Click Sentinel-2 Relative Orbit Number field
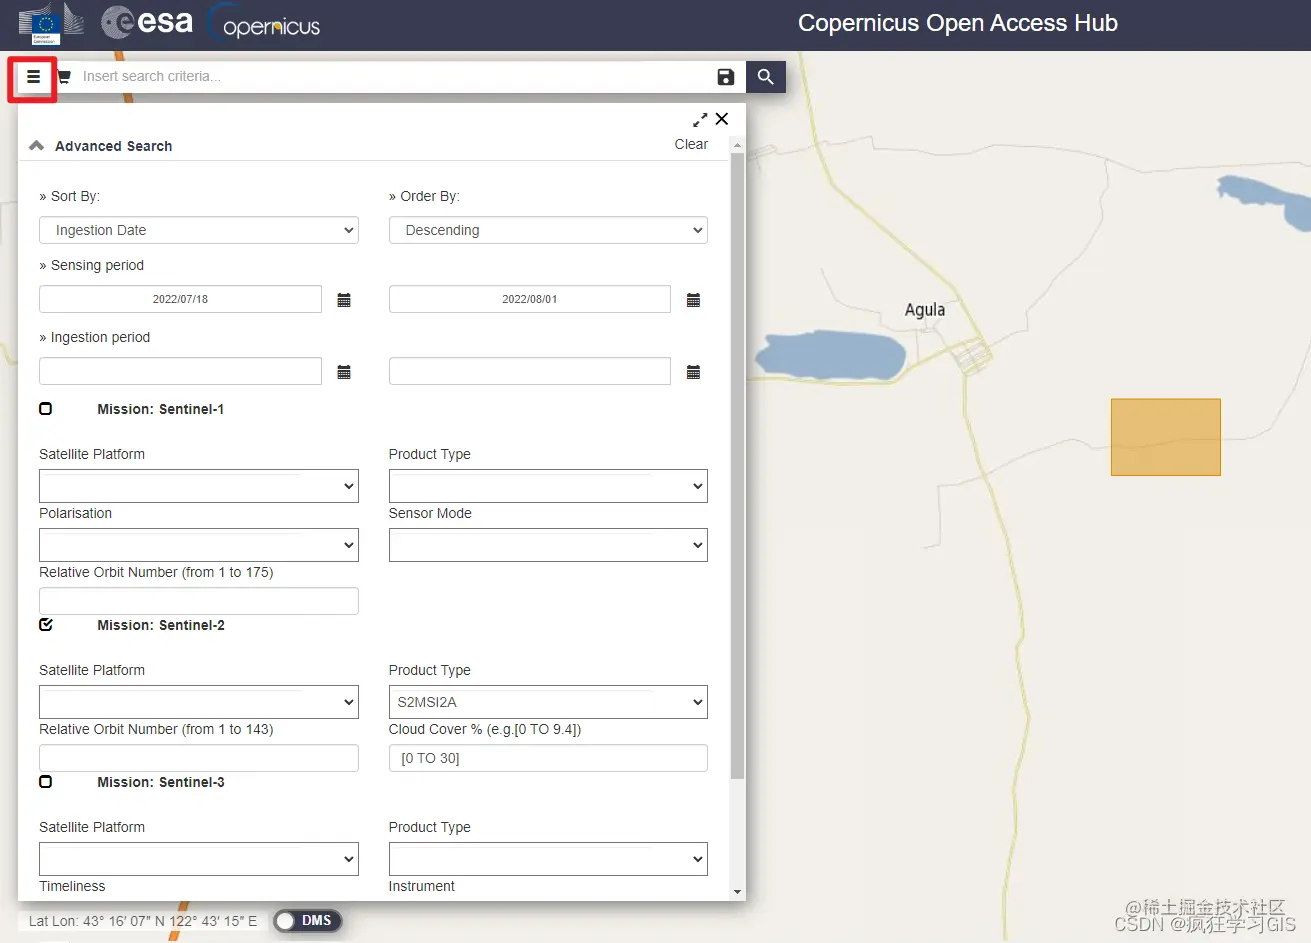This screenshot has width=1311, height=943. pos(199,758)
